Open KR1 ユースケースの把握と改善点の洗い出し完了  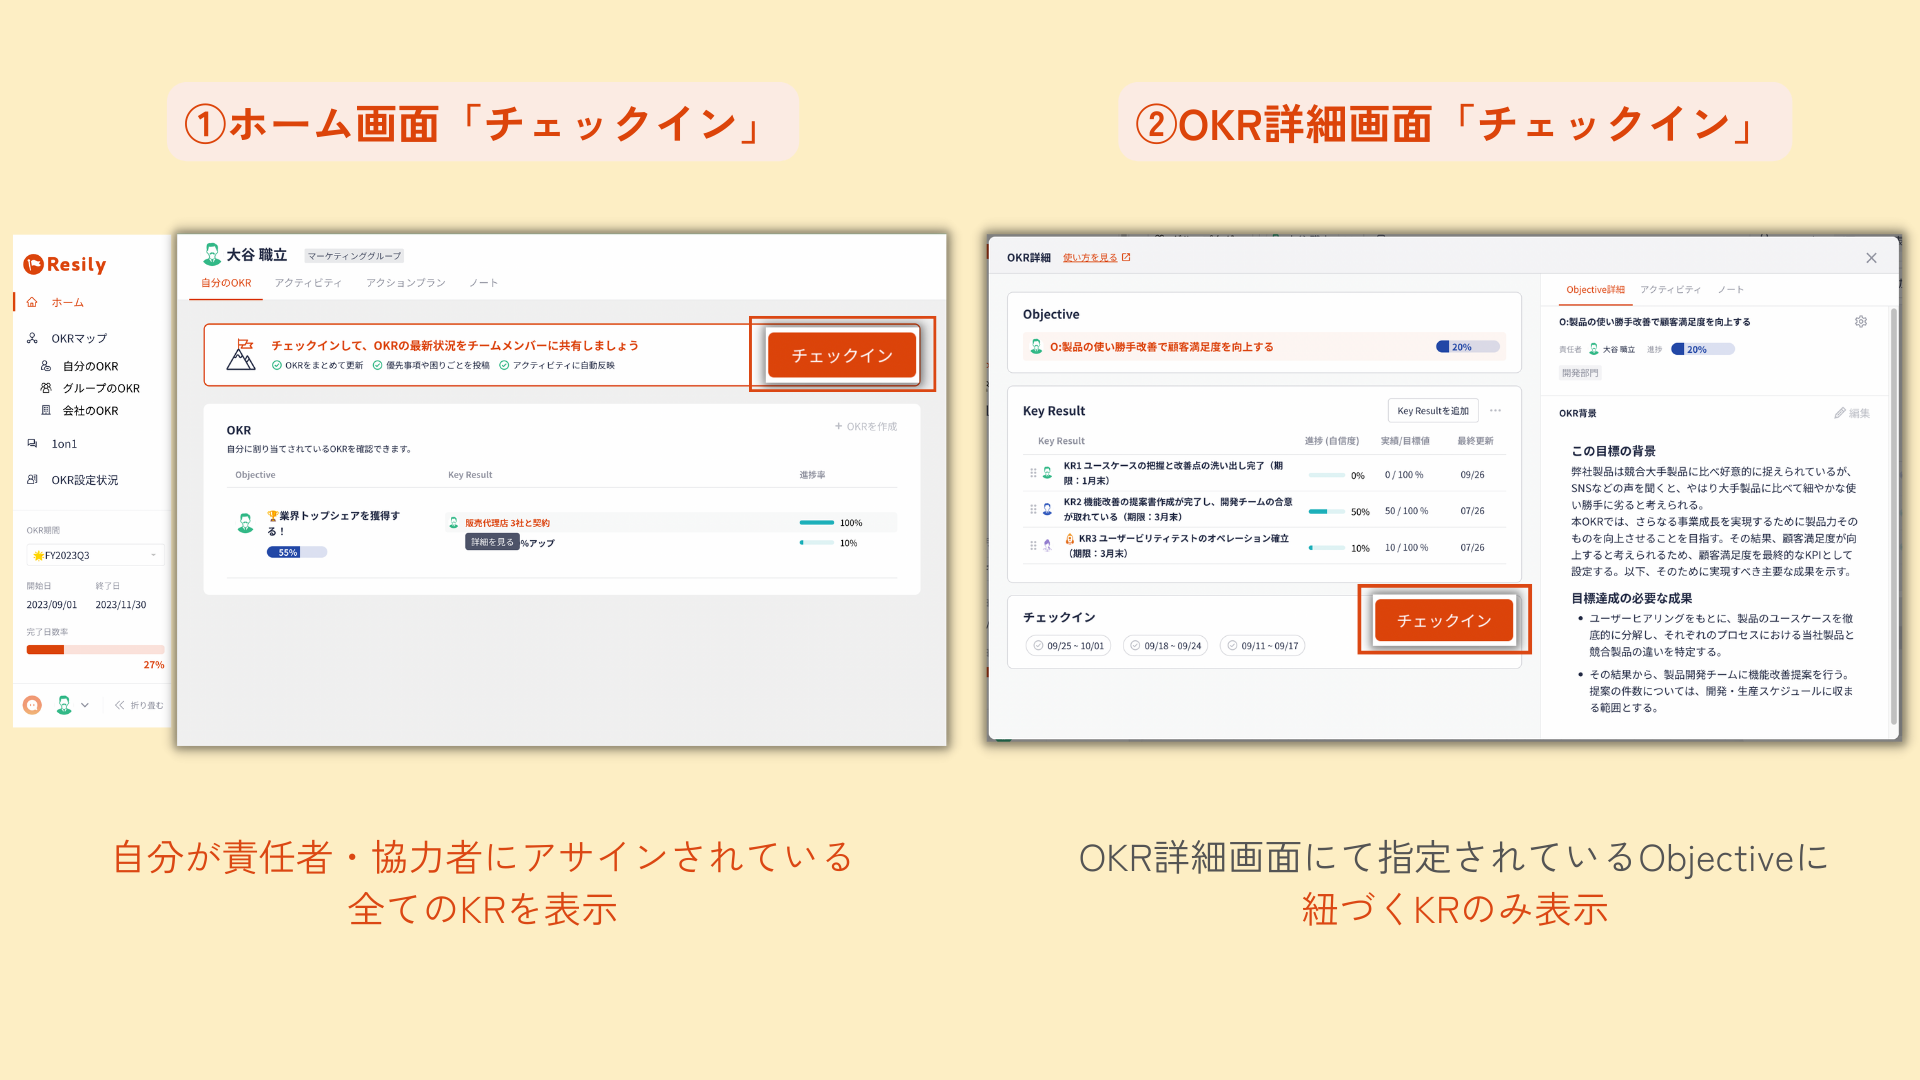(1172, 473)
